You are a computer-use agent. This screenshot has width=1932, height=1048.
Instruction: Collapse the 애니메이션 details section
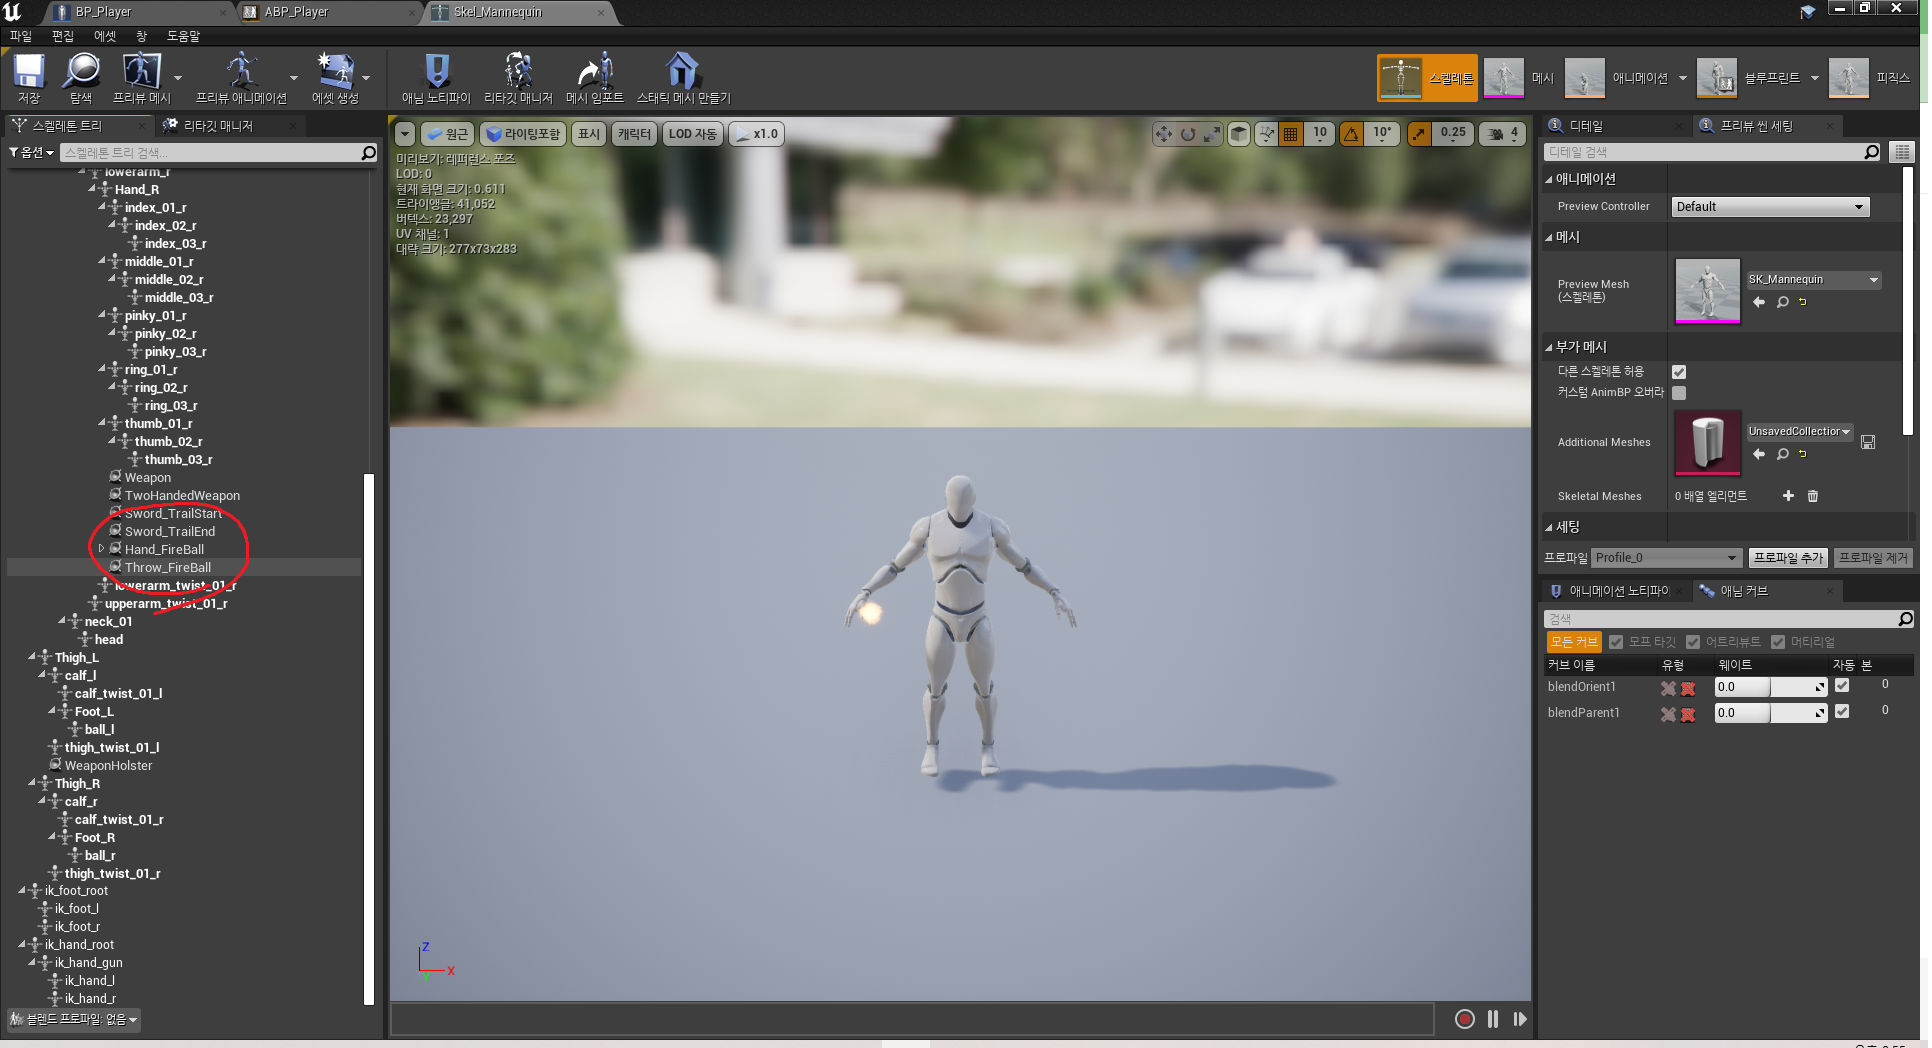[1549, 180]
